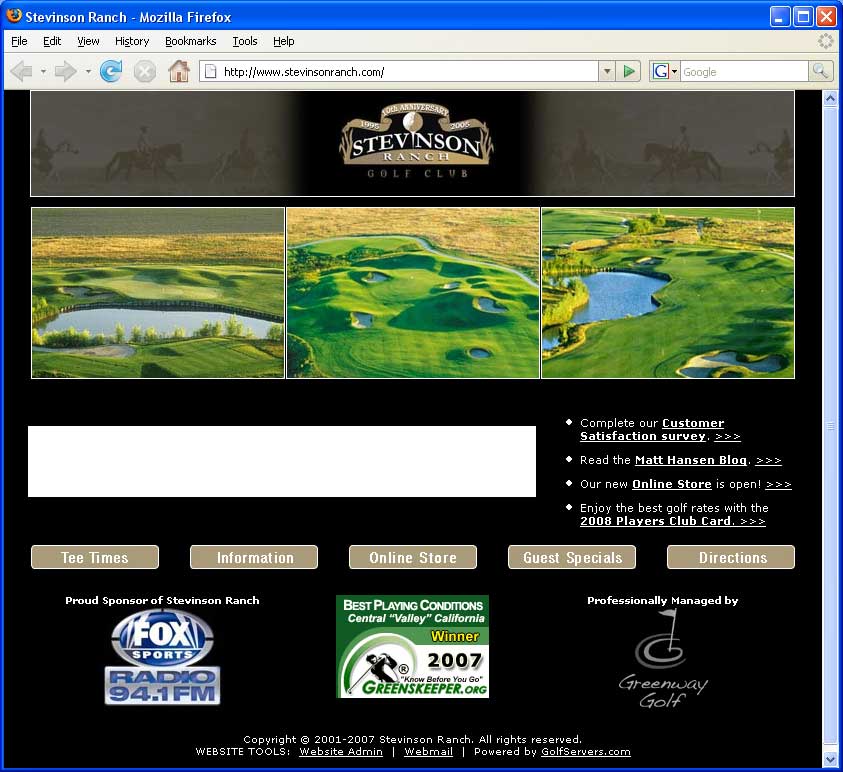Open the 2008 Players Club Card link
The width and height of the screenshot is (843, 772).
tap(657, 521)
